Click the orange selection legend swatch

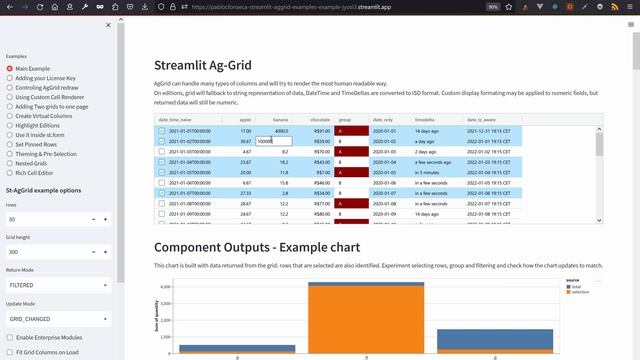[569, 292]
